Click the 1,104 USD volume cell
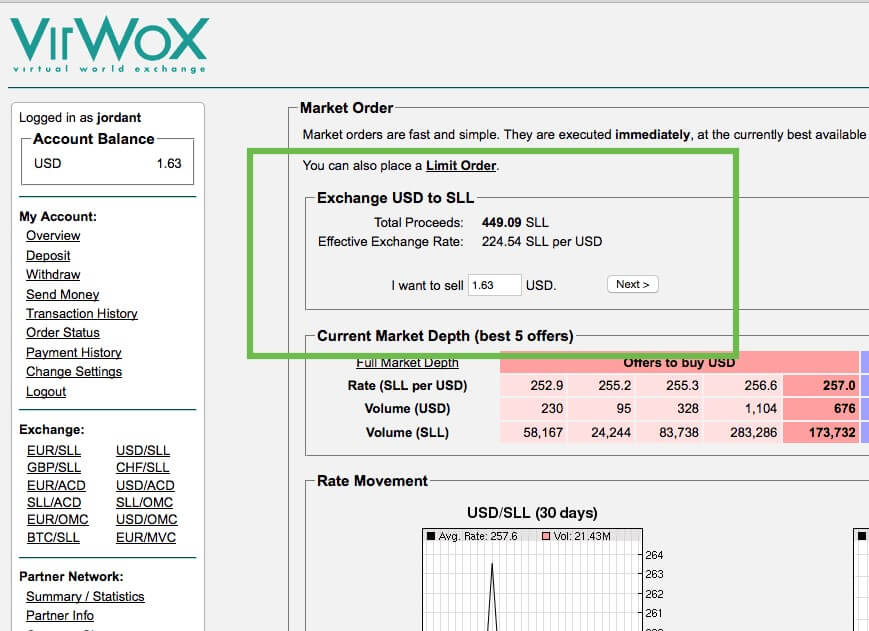 (743, 408)
